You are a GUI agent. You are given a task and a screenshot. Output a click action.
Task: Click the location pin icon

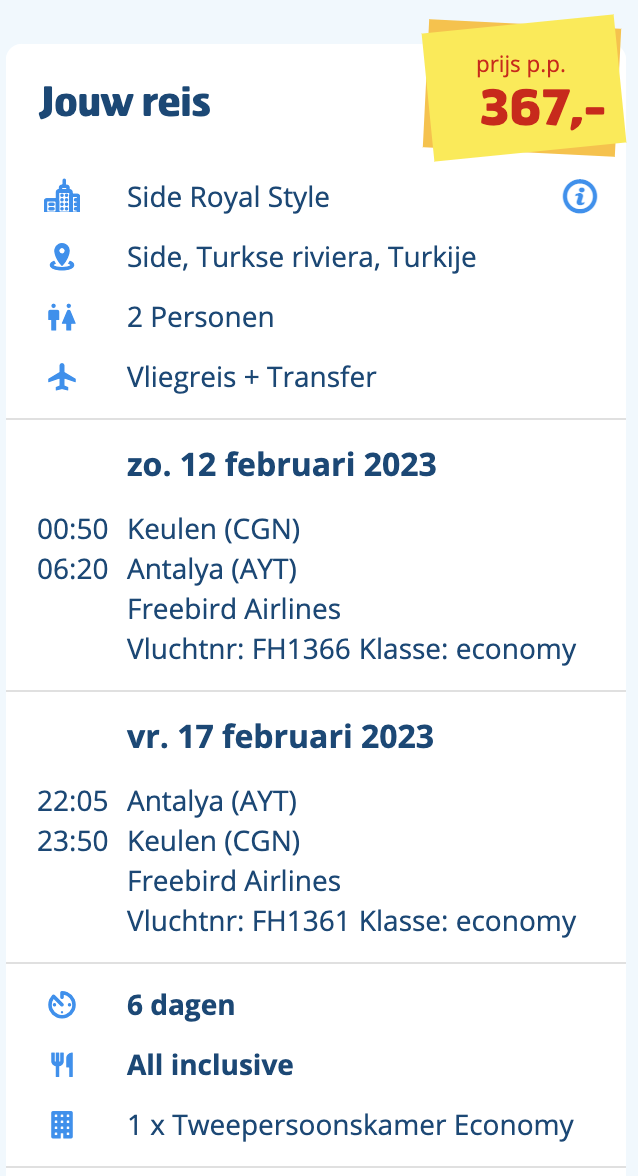pyautogui.click(x=62, y=257)
